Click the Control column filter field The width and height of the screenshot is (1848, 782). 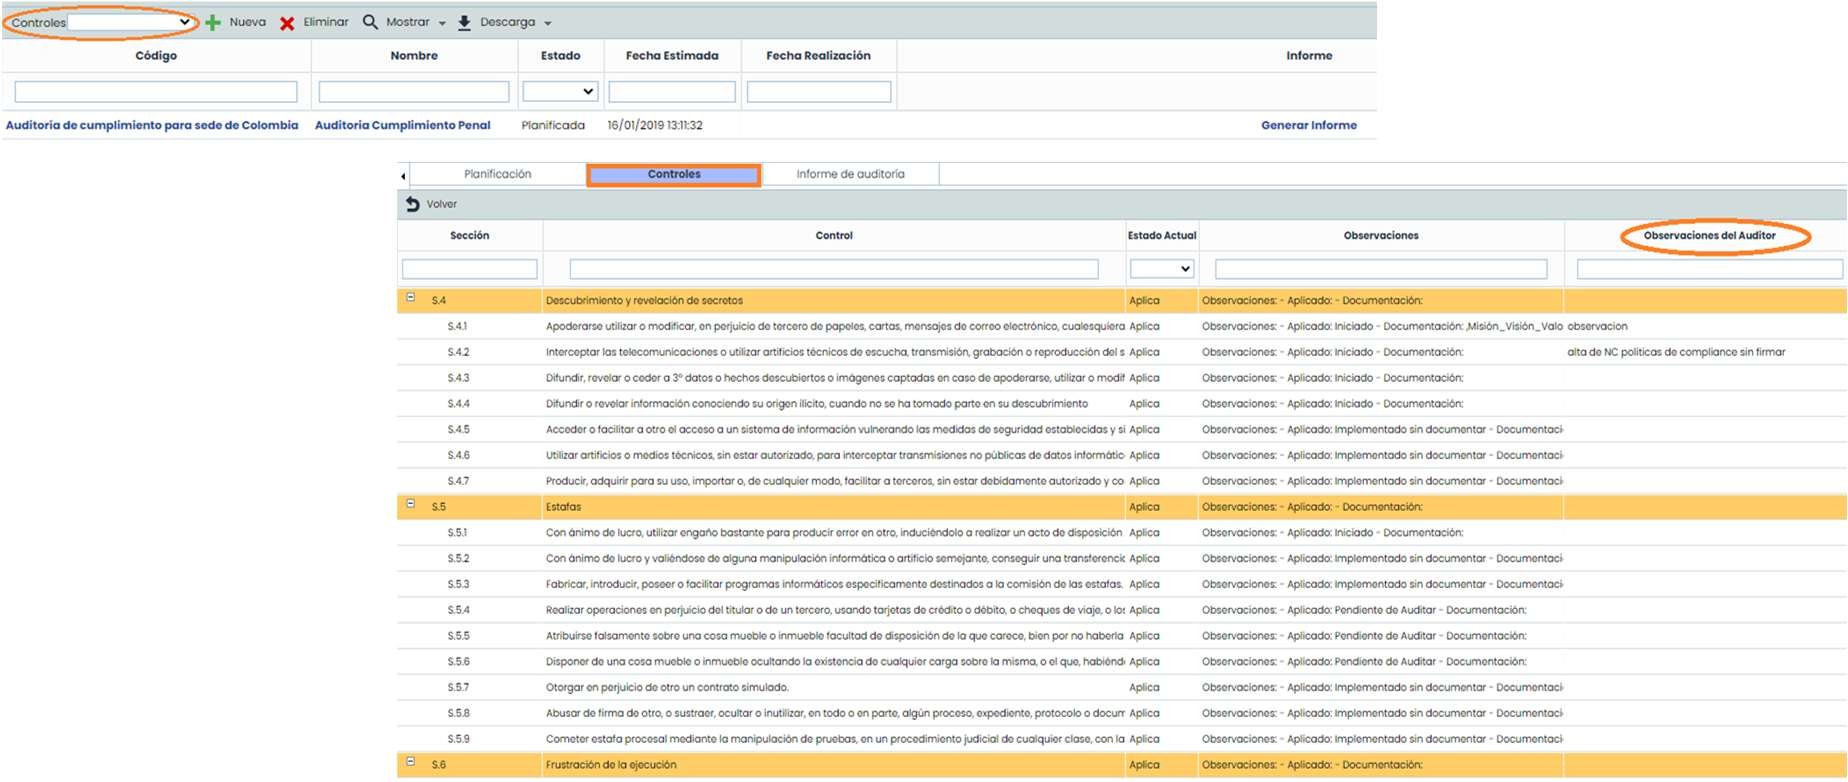[x=833, y=269]
